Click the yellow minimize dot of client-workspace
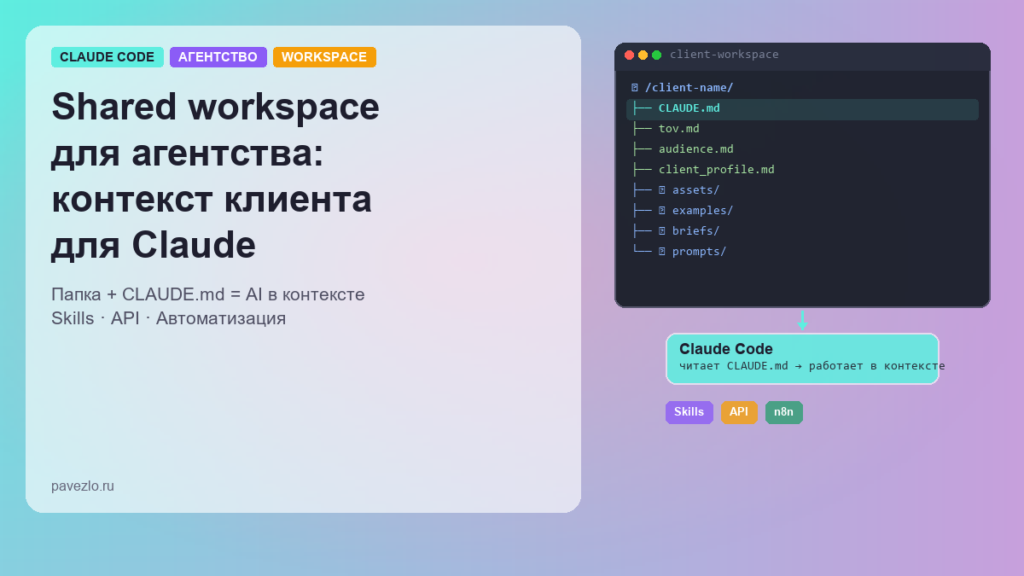The width and height of the screenshot is (1024, 576). [x=643, y=55]
